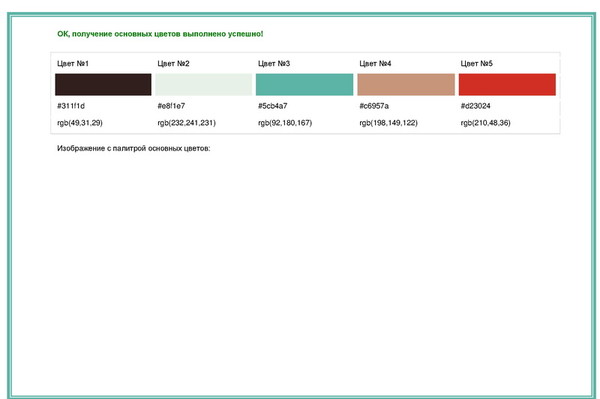Image resolution: width=600 pixels, height=399 pixels.
Task: Select the #d23024 hex code
Action: [x=475, y=106]
